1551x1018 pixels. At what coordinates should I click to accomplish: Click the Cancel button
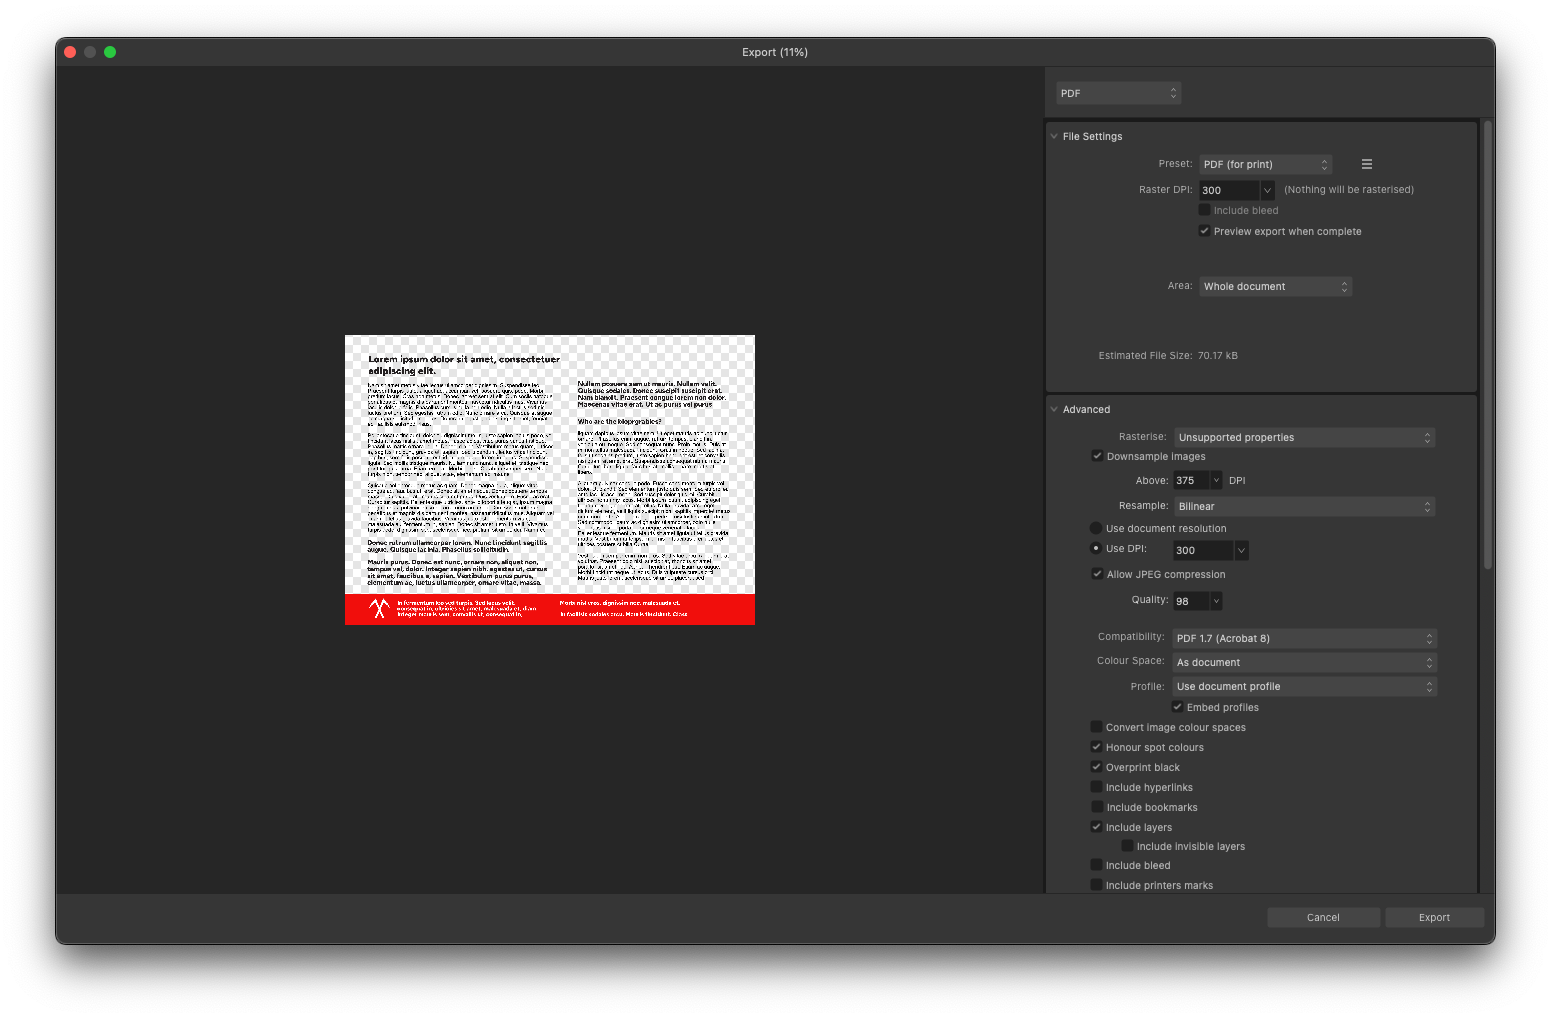(1323, 917)
